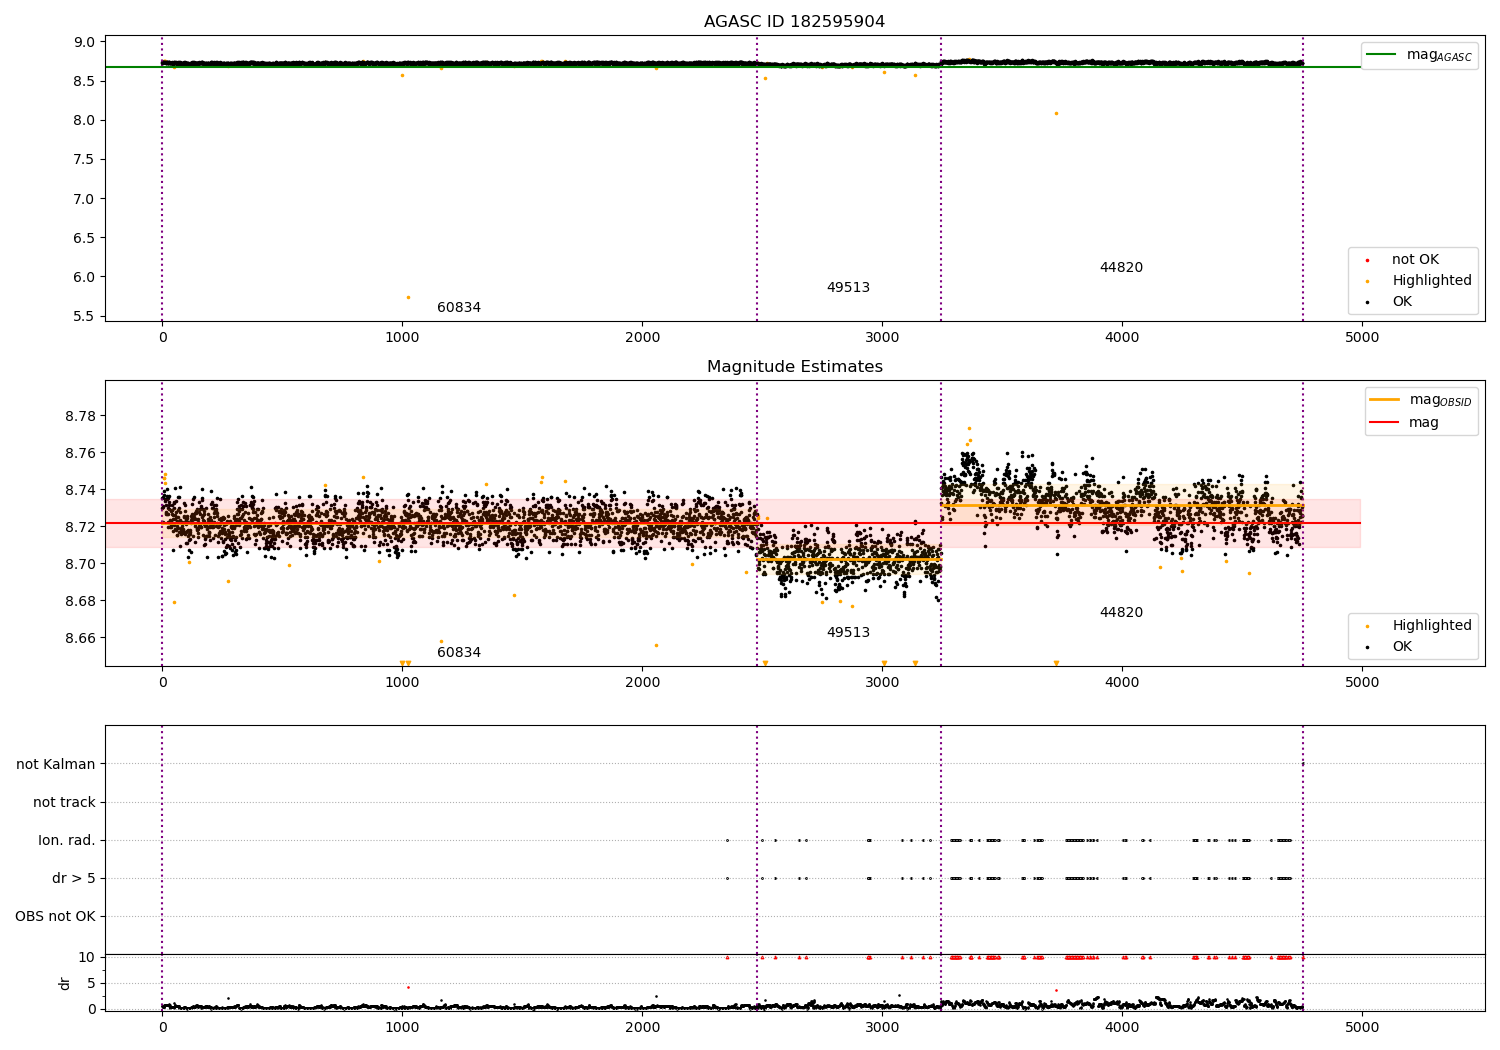Click the 7.5 y-tick in top plot
1500x1050 pixels.
pos(85,160)
